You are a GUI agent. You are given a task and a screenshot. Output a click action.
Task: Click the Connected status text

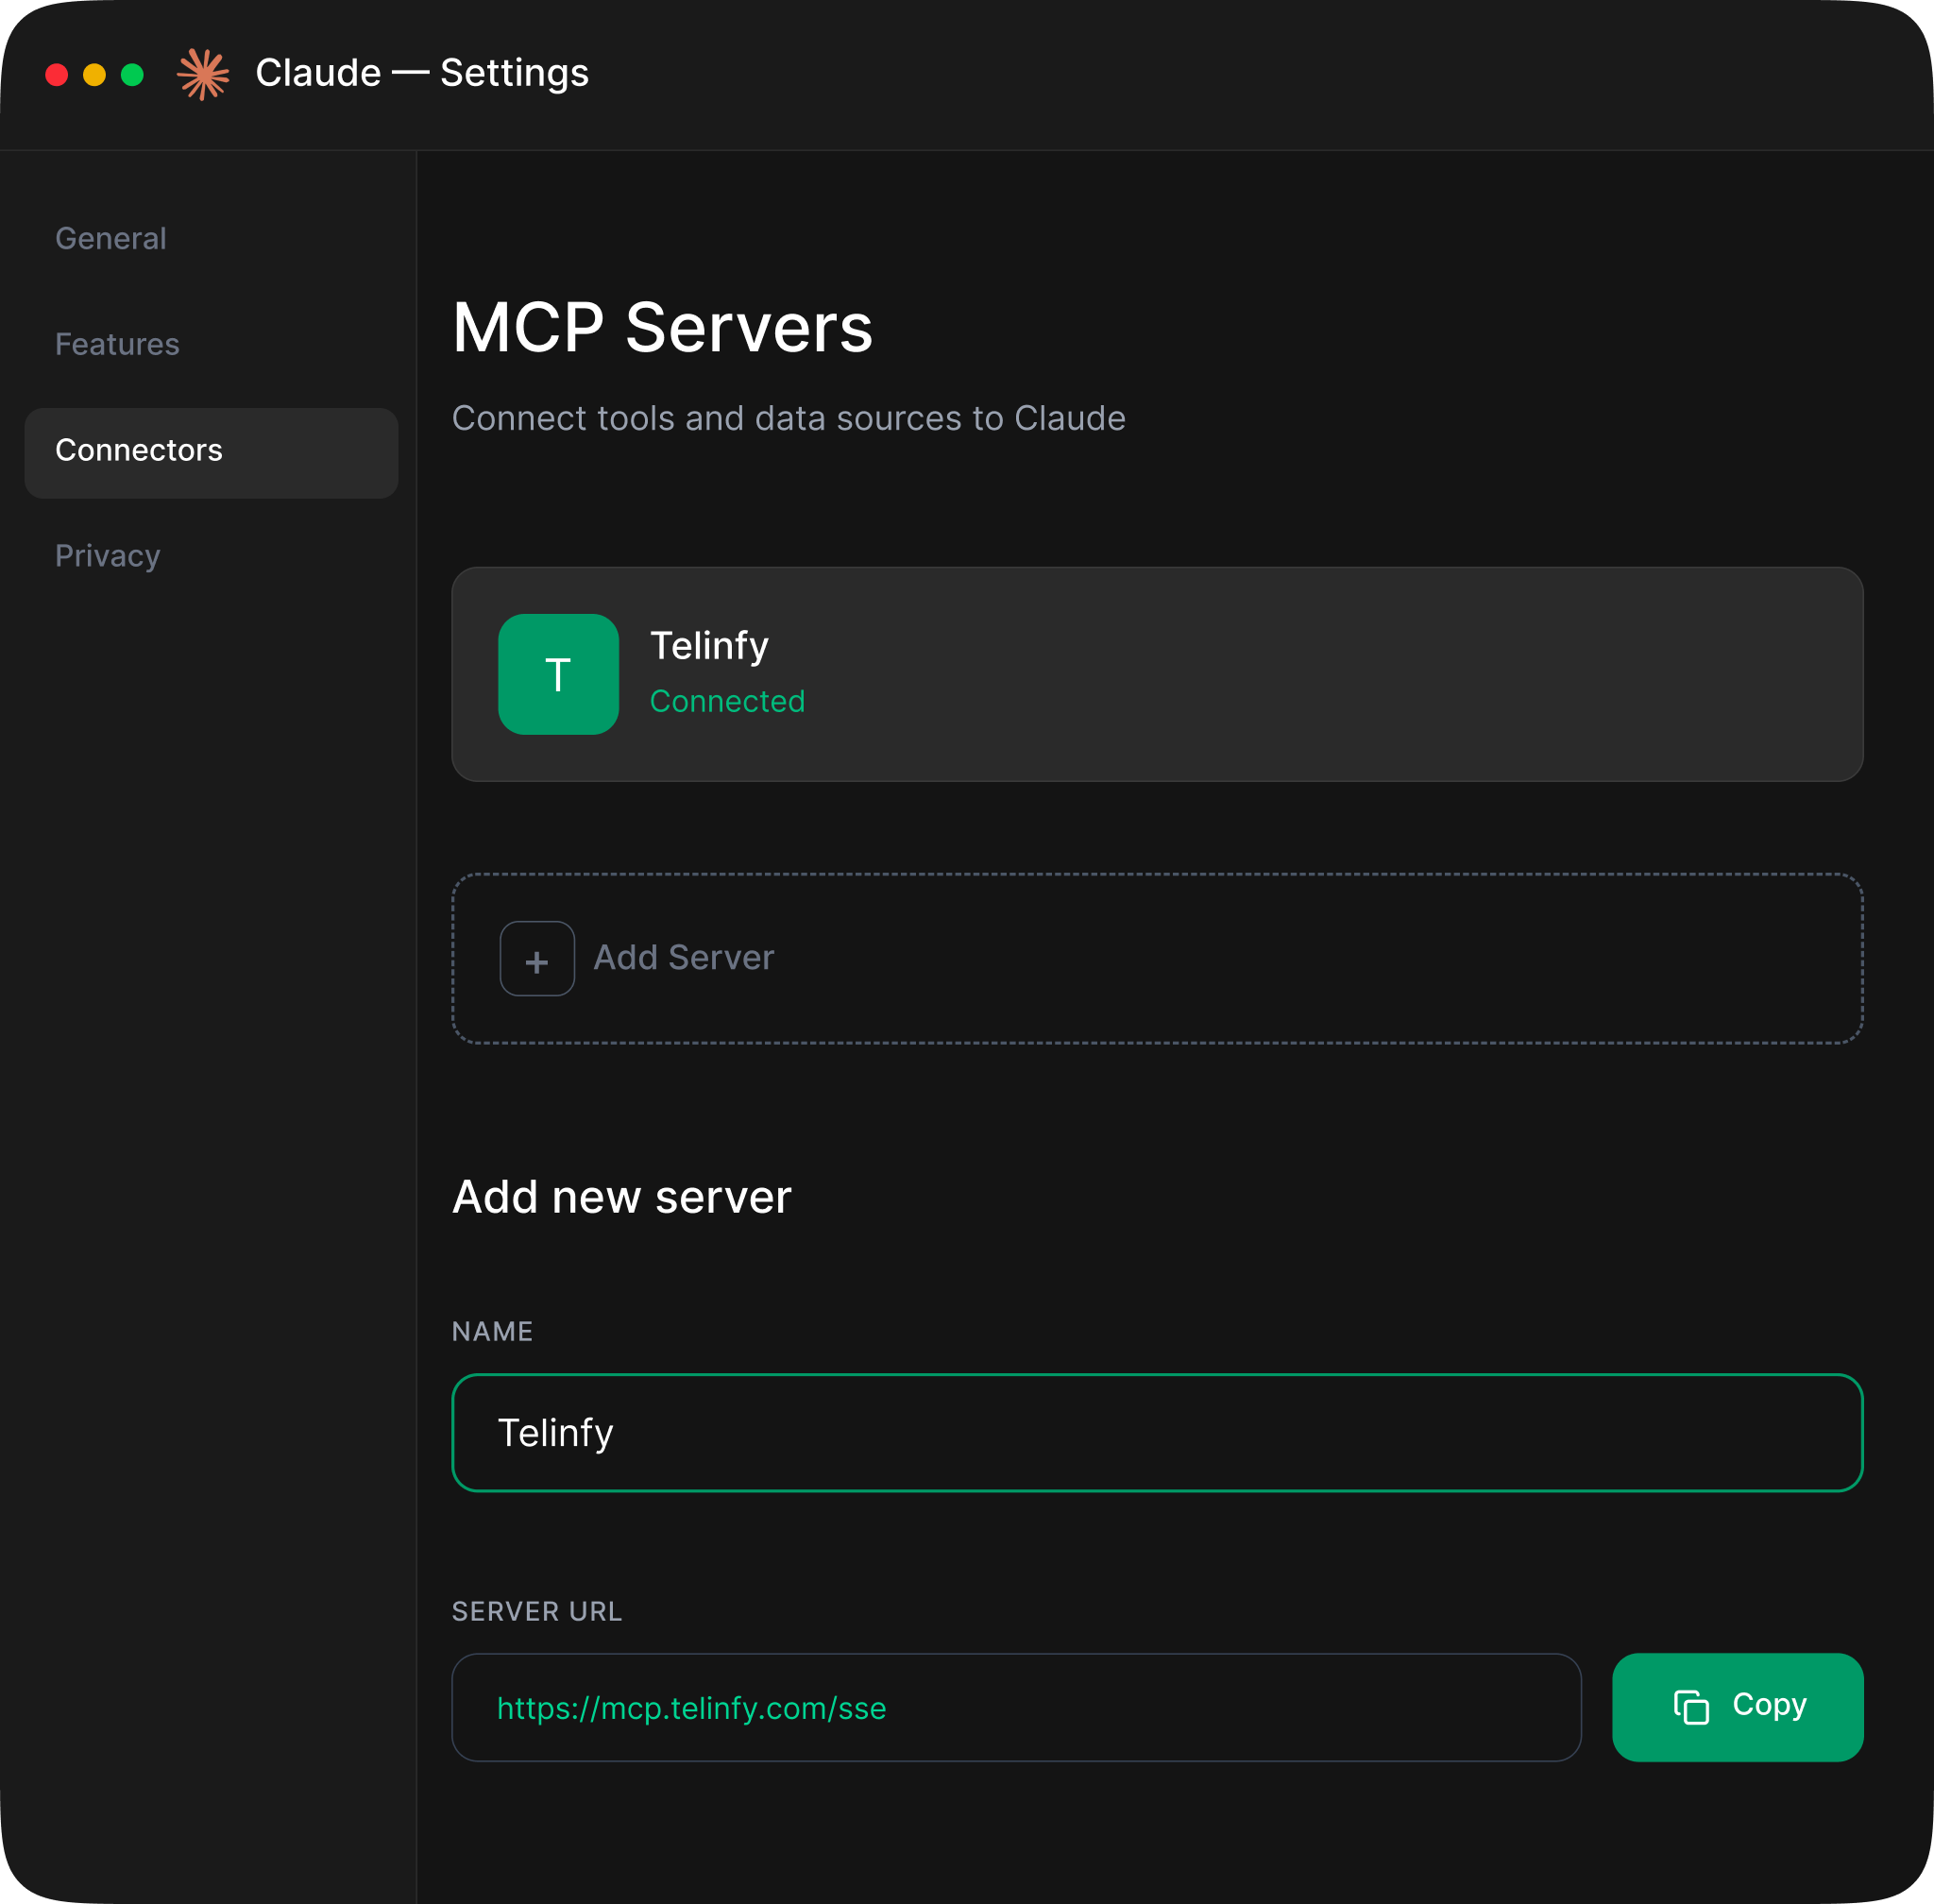[x=727, y=701]
